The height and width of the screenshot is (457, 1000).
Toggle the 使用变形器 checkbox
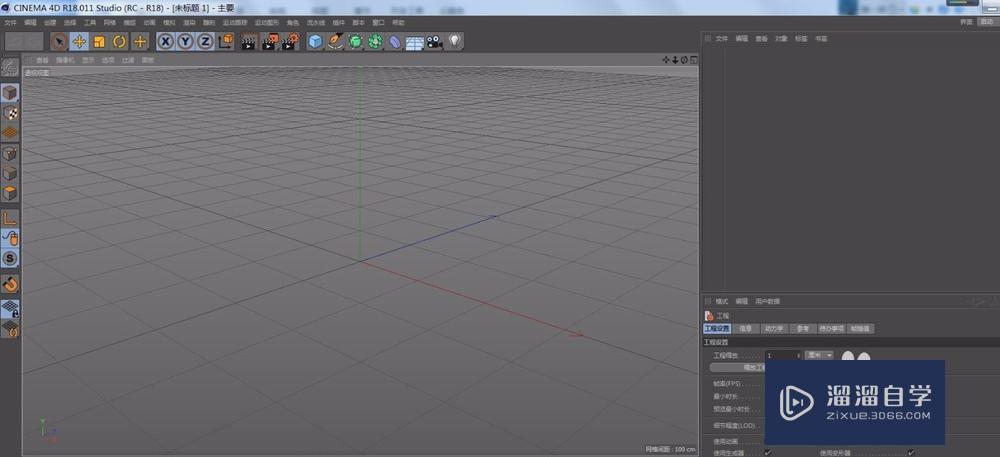tap(910, 452)
